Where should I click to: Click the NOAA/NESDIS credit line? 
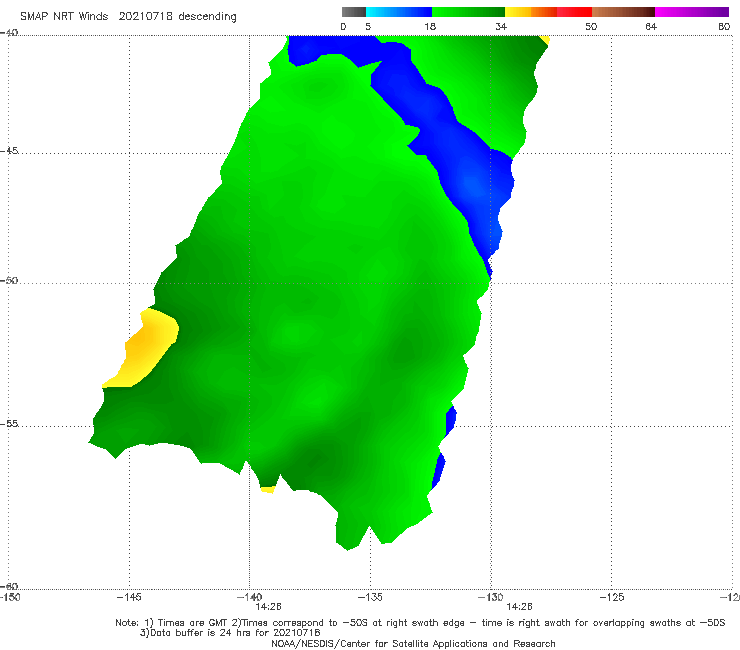point(413,643)
